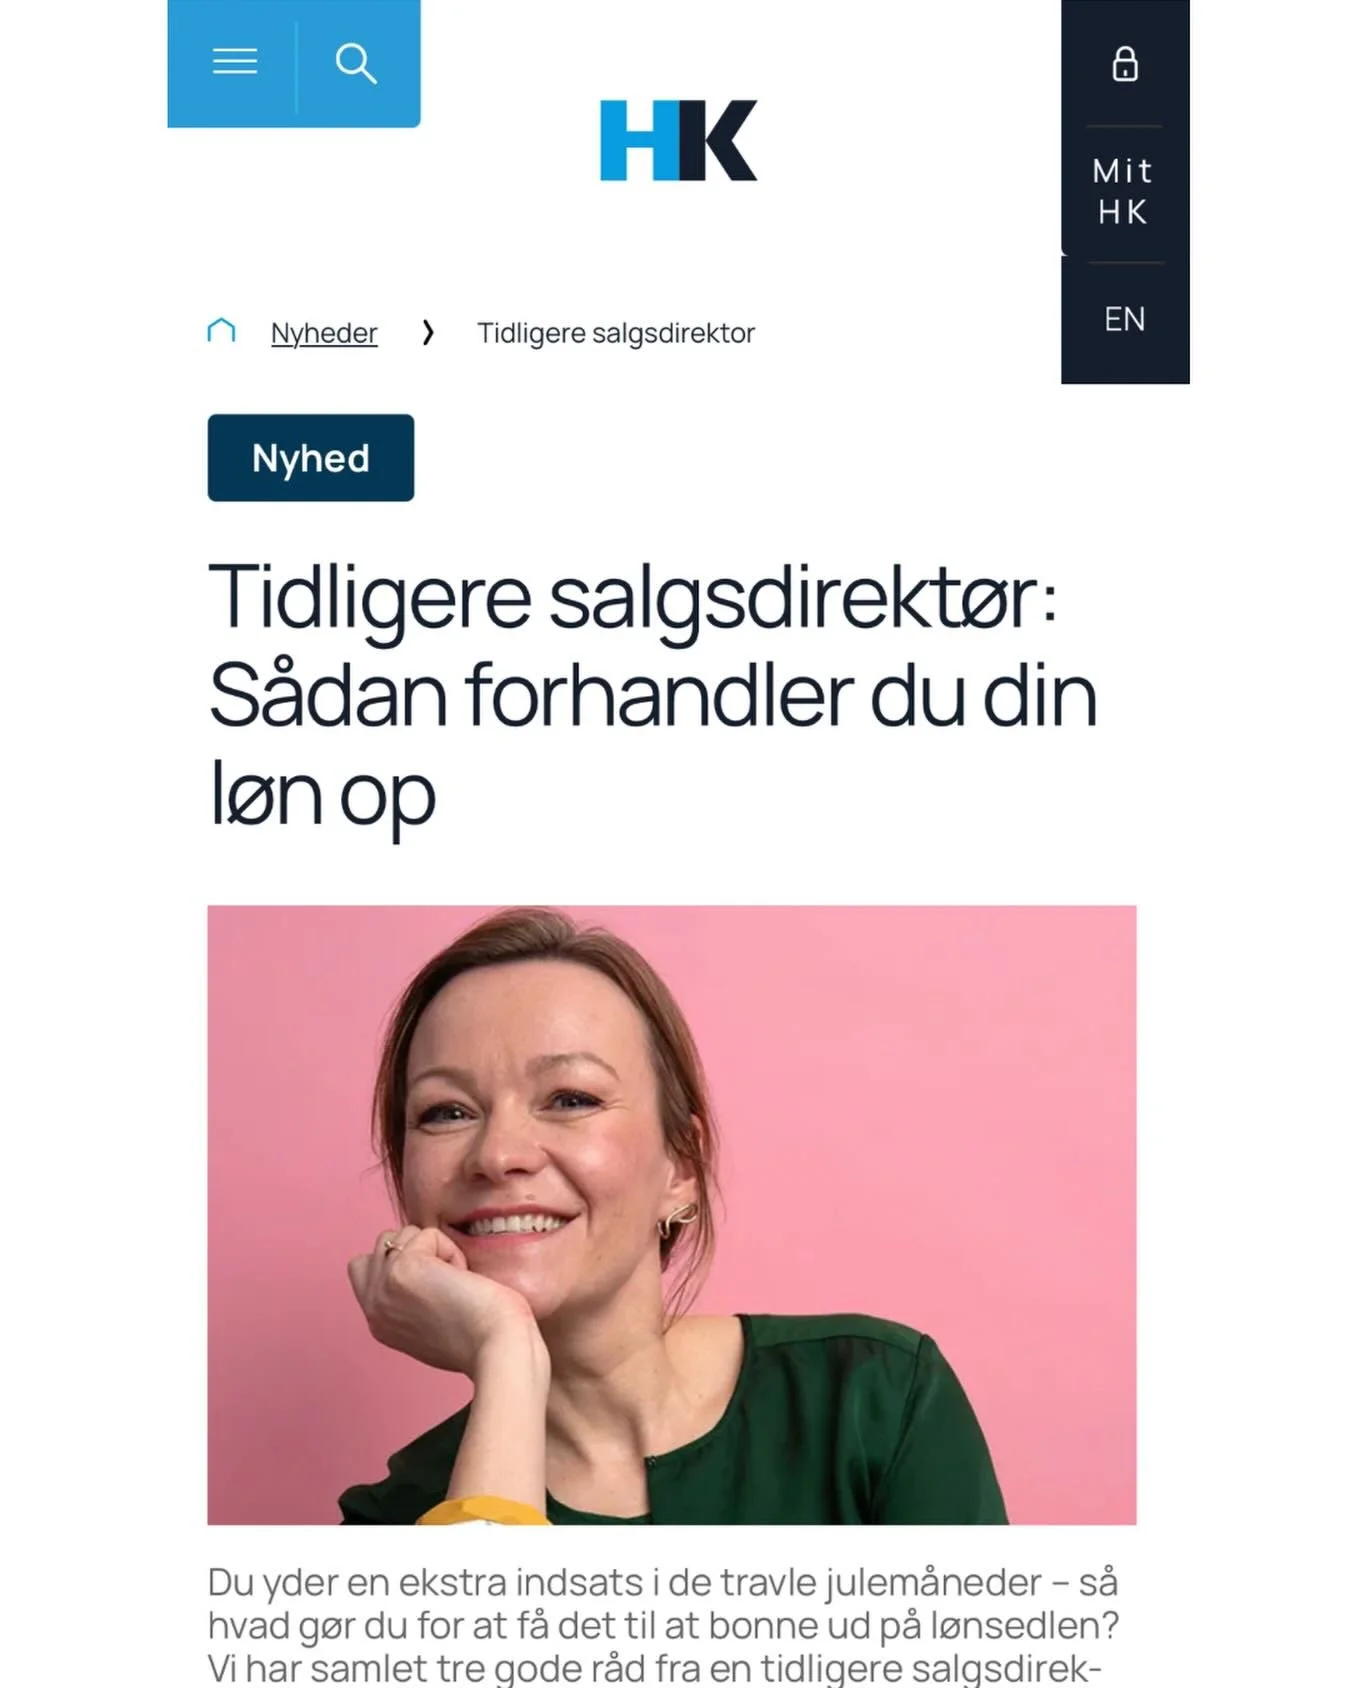Open search with the magnifier icon
Image resolution: width=1350 pixels, height=1688 pixels.
[357, 63]
